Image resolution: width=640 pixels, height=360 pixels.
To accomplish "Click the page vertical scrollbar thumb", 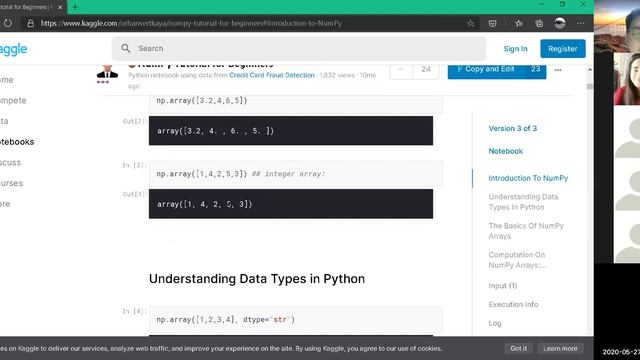I will click(x=590, y=86).
